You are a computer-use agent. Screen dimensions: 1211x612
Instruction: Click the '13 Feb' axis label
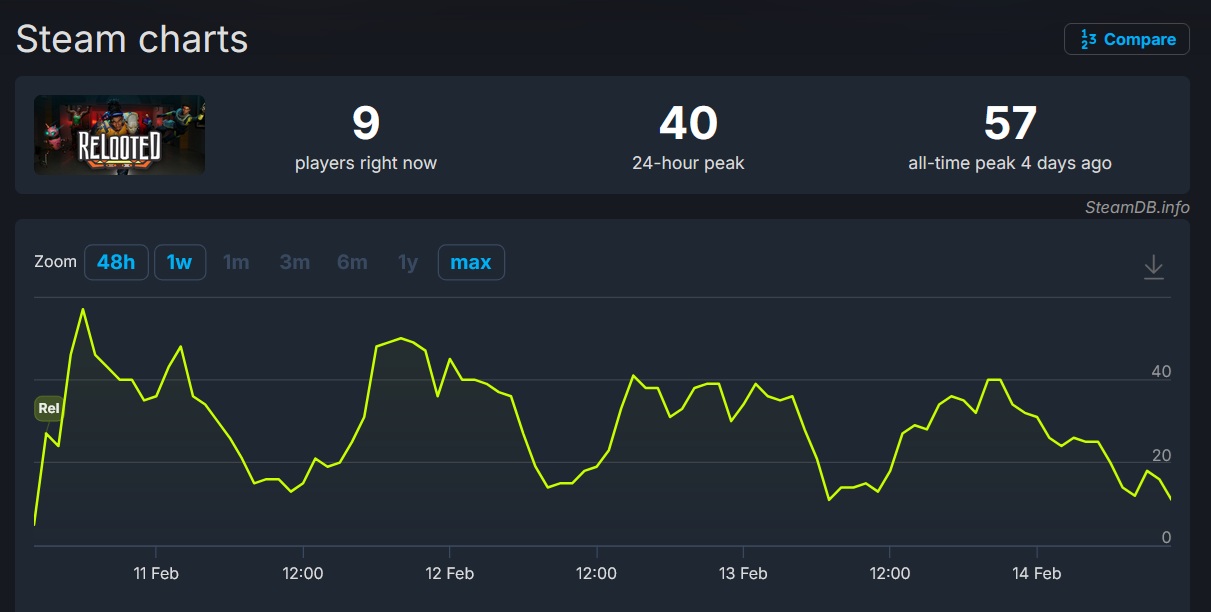[x=743, y=573]
